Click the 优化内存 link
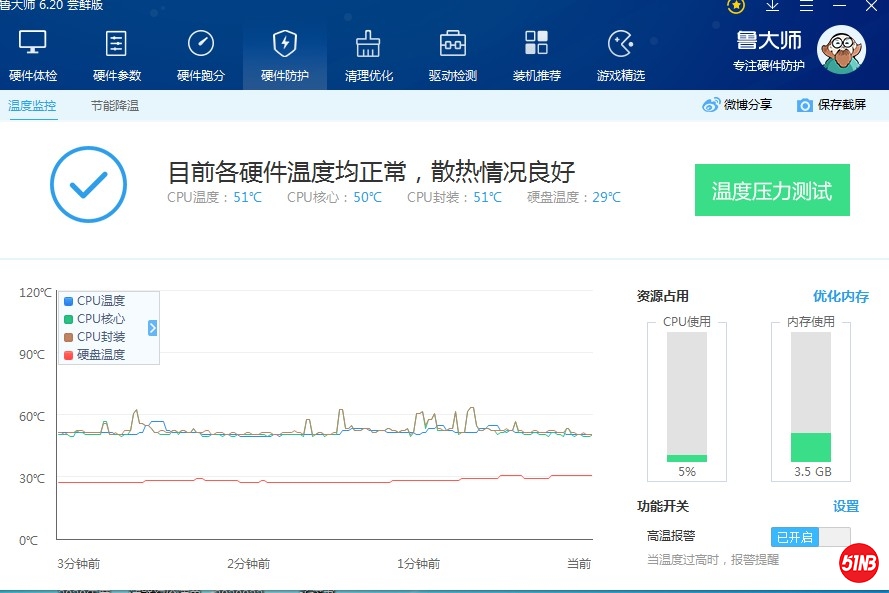Screen dimensions: 889x593 (840, 296)
